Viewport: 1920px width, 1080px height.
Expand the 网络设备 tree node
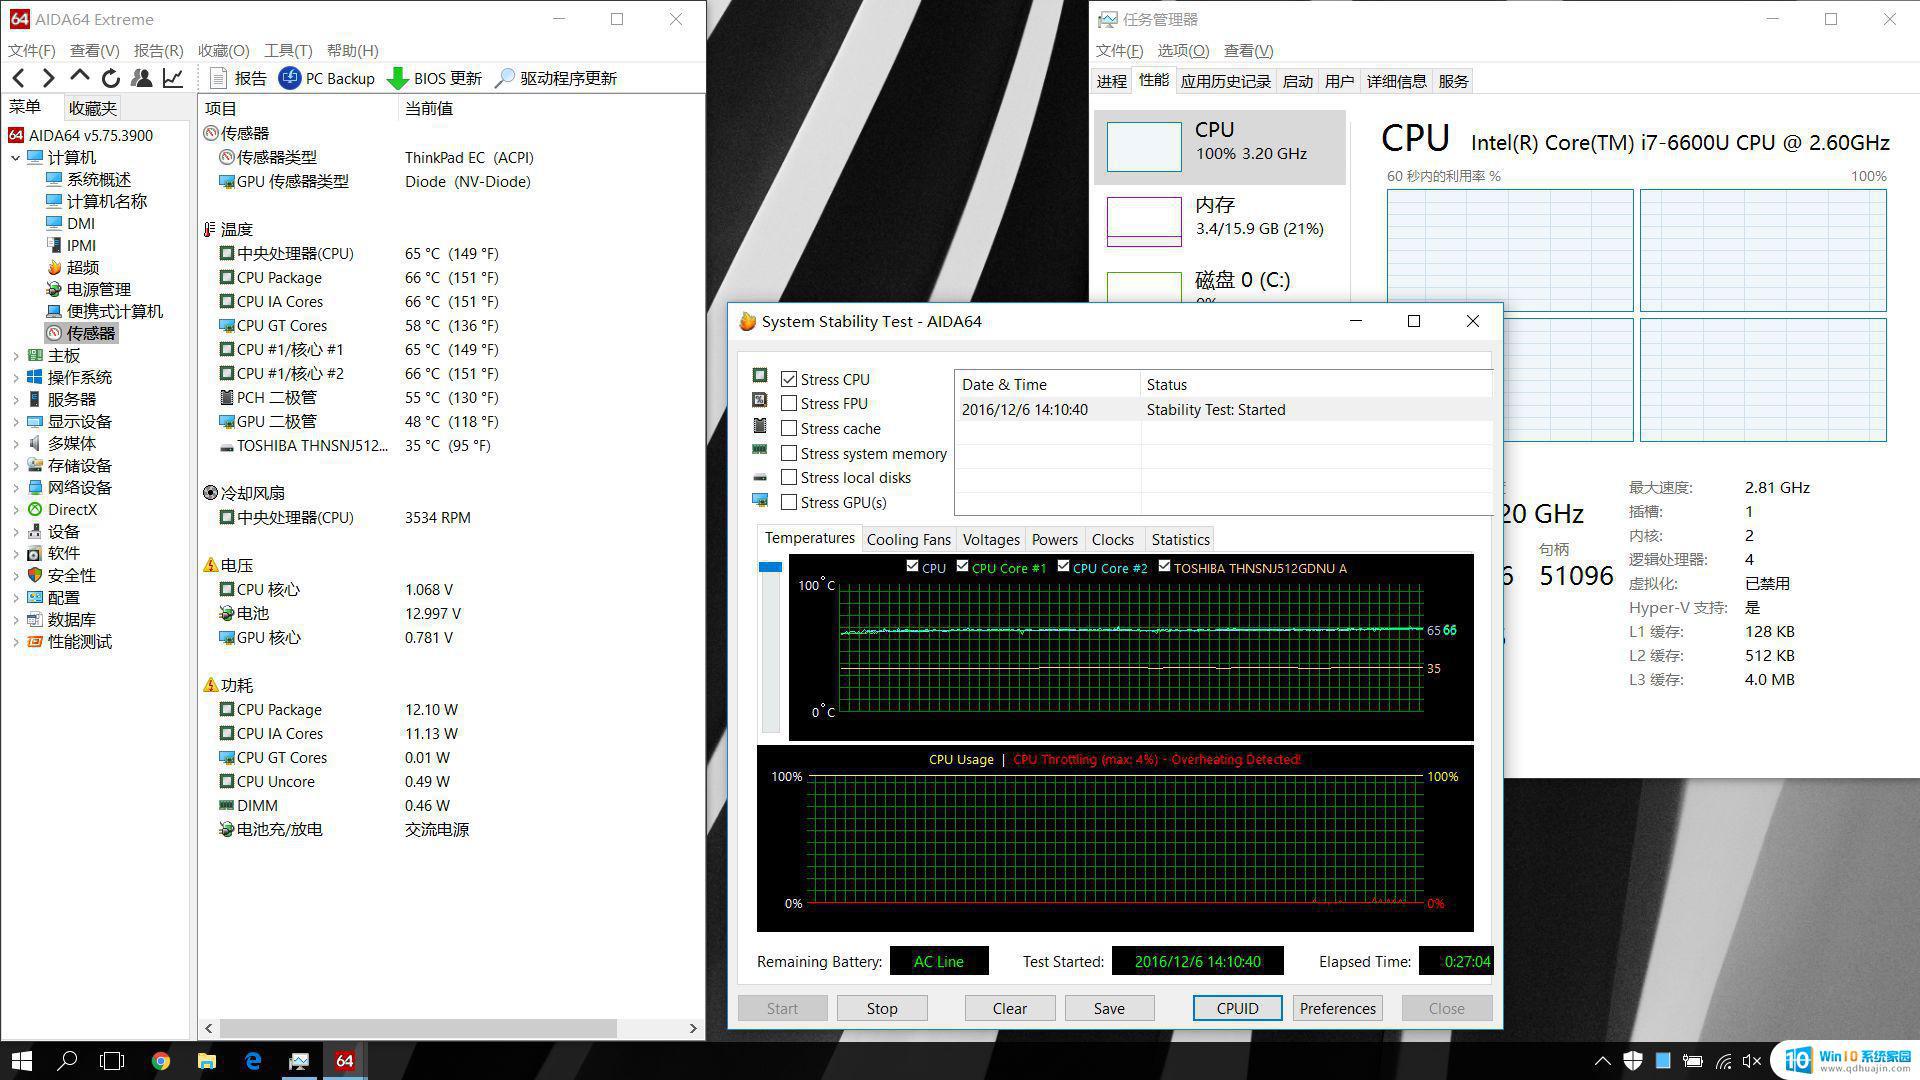[x=15, y=487]
